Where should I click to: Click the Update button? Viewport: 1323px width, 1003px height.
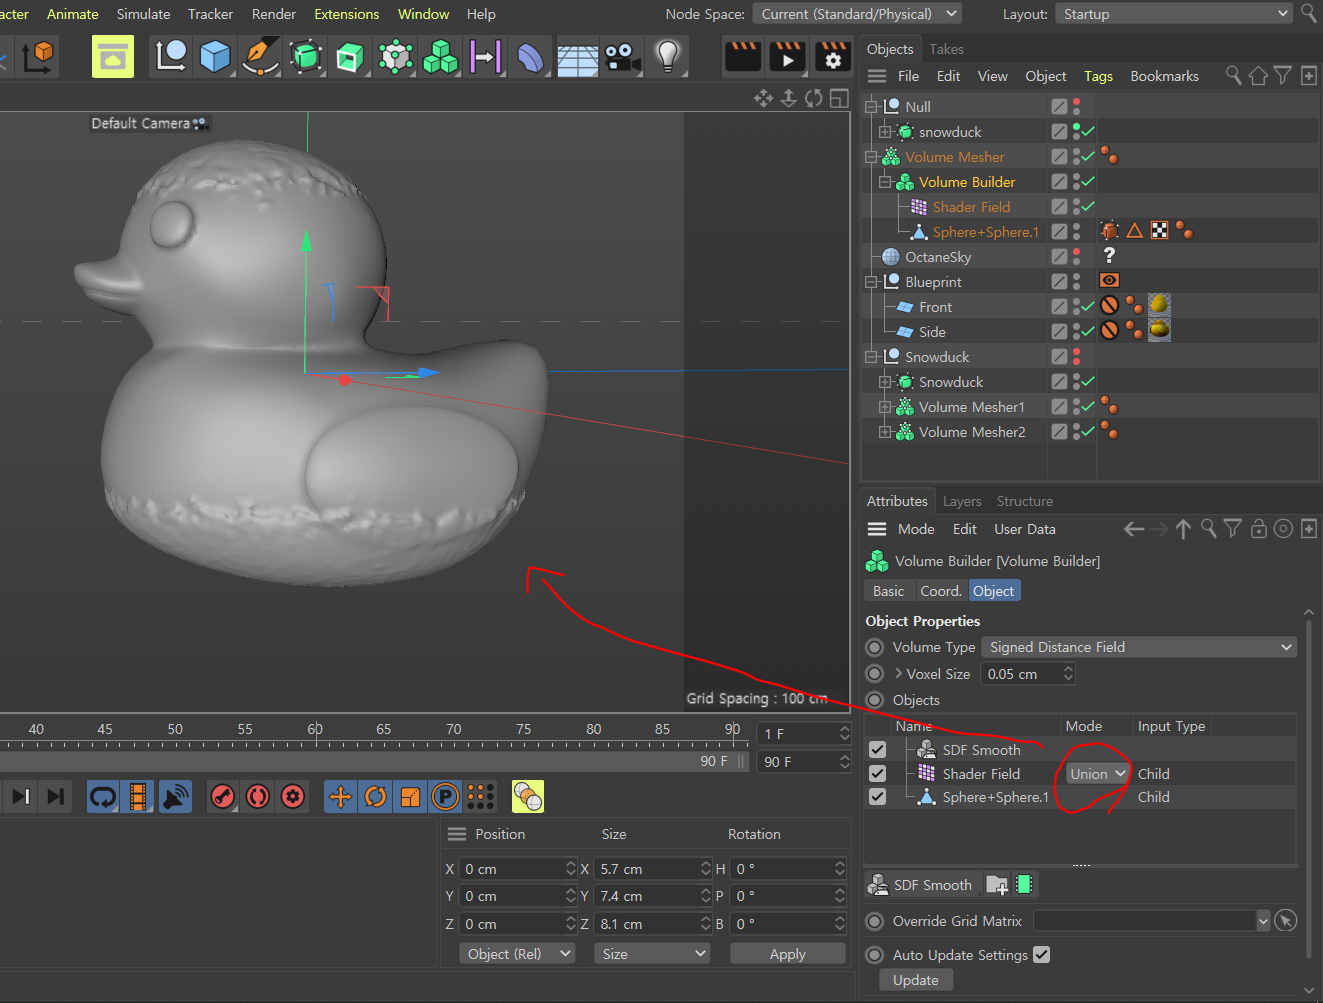[x=916, y=980]
